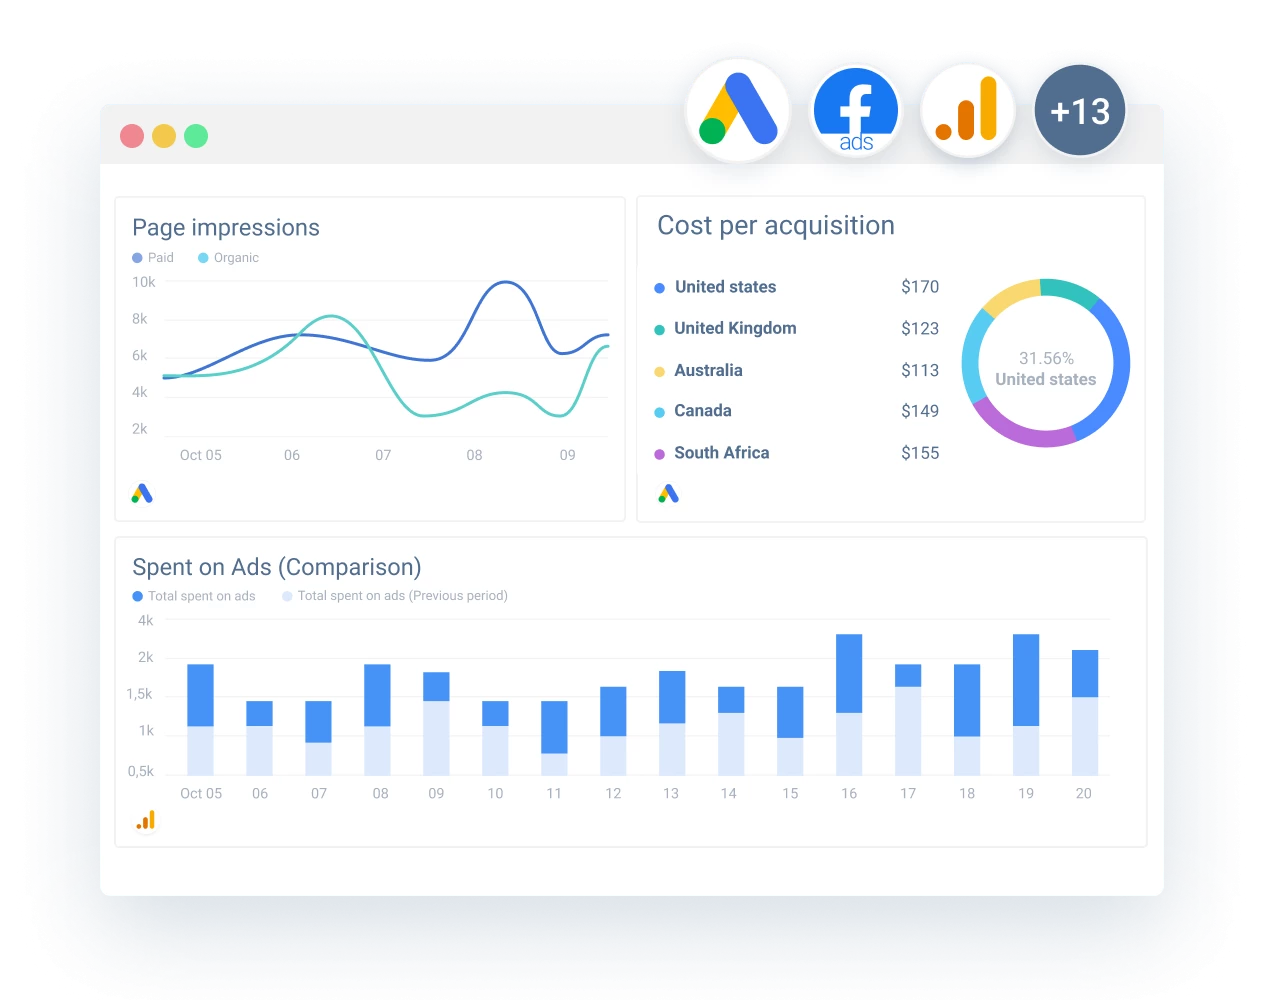Screen dimensions: 1264x1000
Task: Click the South Africa entry
Action: (x=721, y=453)
